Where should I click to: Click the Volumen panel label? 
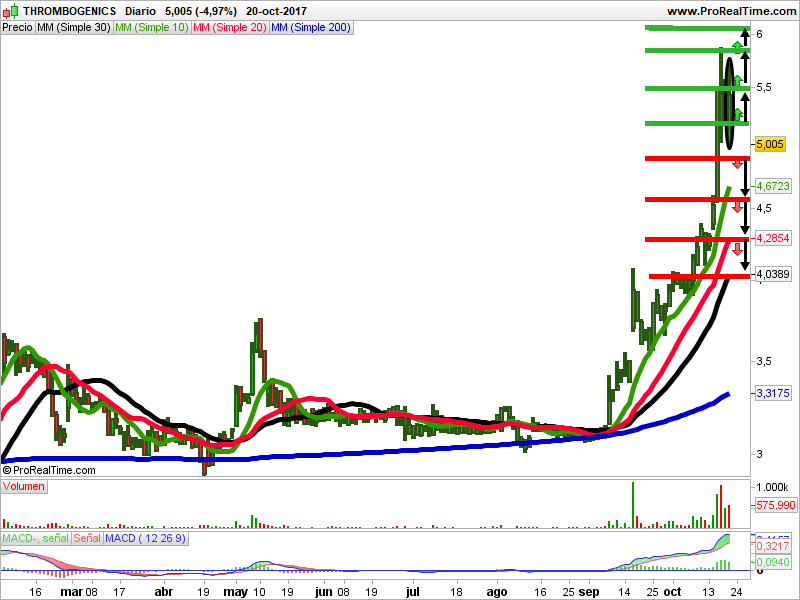(x=23, y=486)
